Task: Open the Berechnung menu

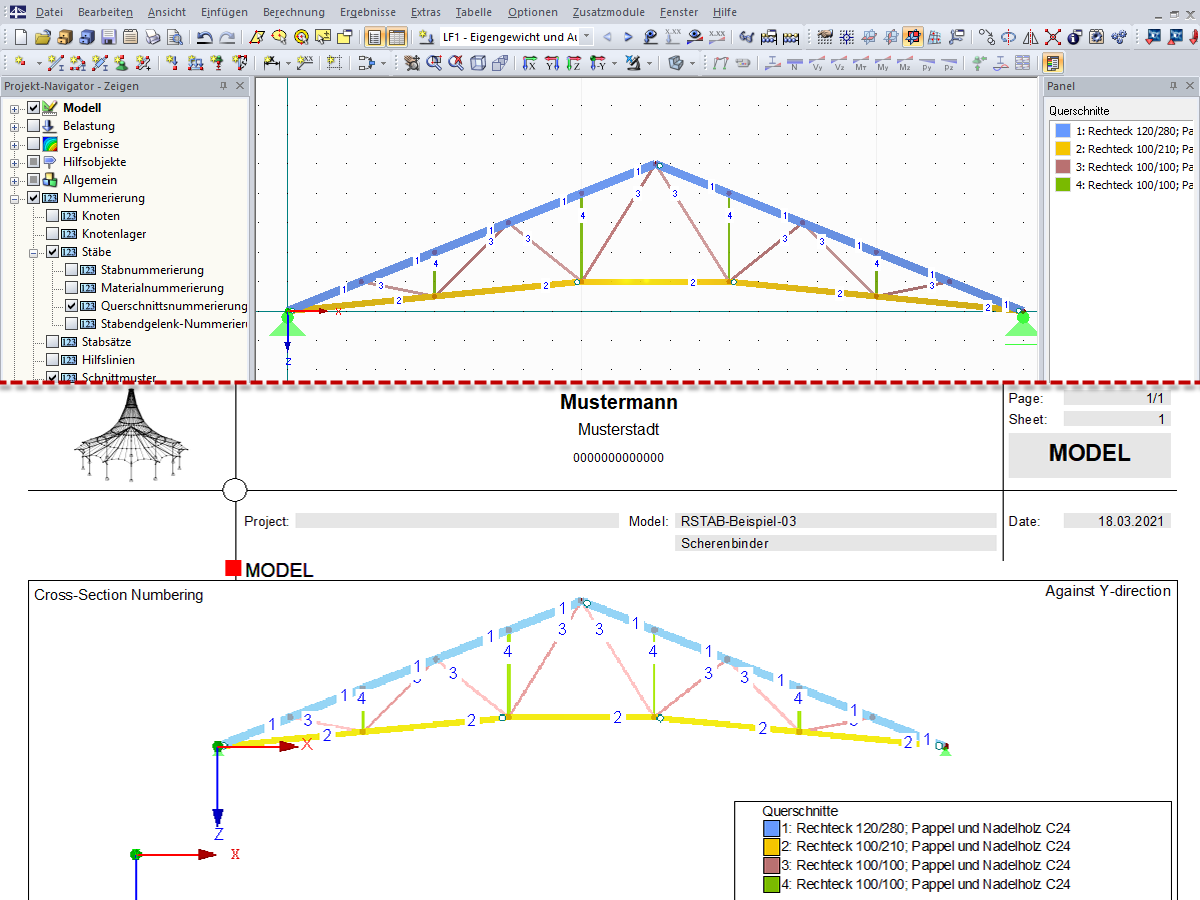Action: (294, 12)
